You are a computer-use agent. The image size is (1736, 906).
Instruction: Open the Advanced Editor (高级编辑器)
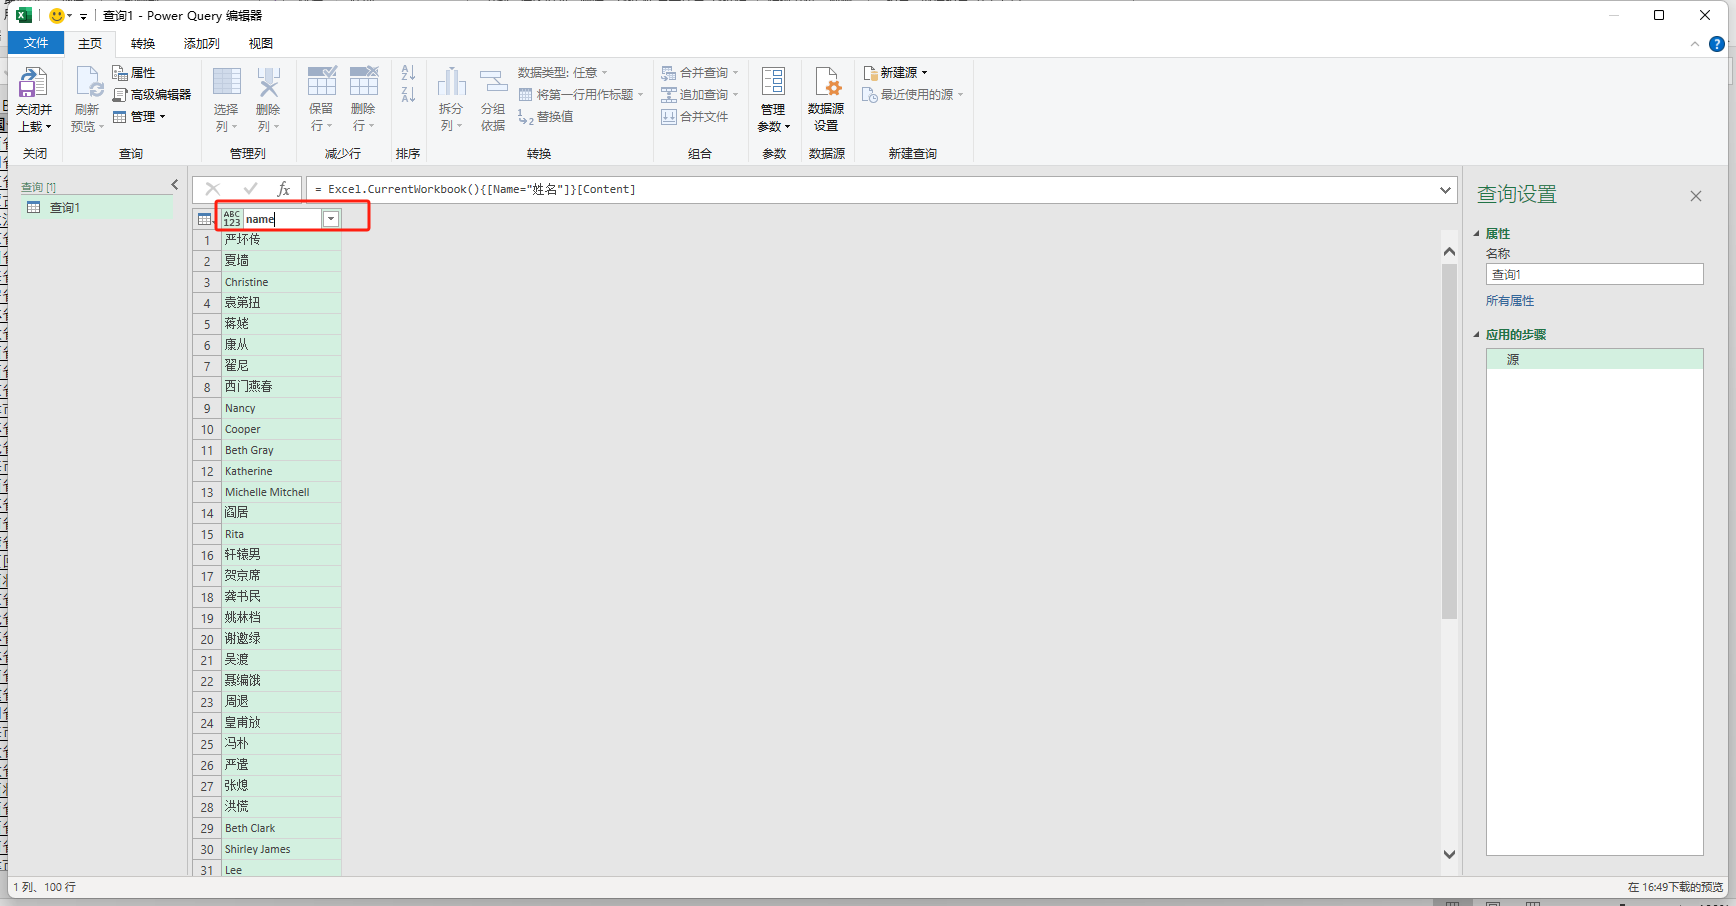pyautogui.click(x=152, y=95)
